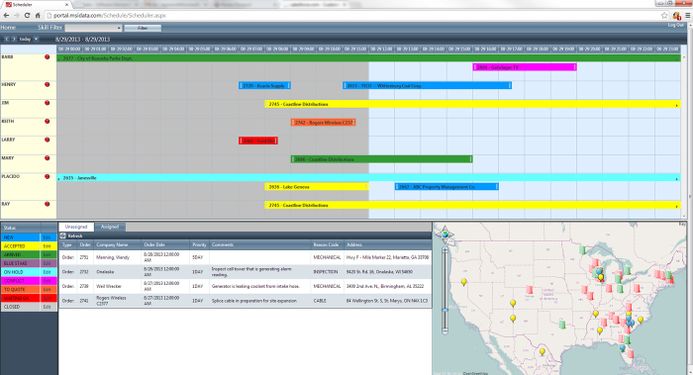Image resolution: width=693 pixels, height=375 pixels.
Task: Open the Chrome menu icon
Action: click(688, 15)
